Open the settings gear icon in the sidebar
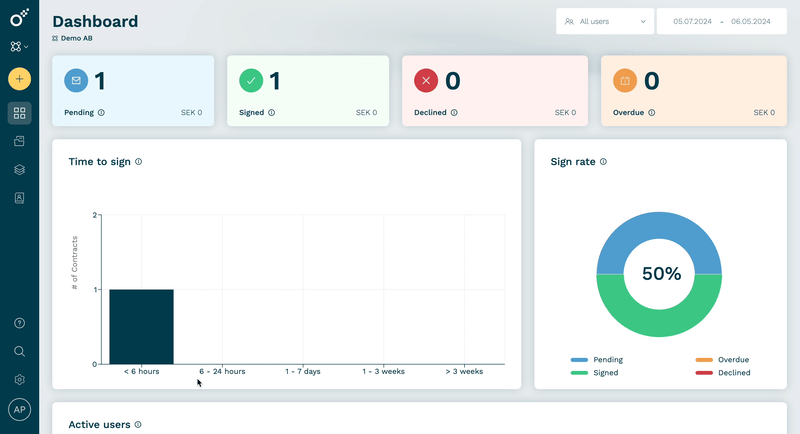Image resolution: width=800 pixels, height=434 pixels. pos(19,380)
